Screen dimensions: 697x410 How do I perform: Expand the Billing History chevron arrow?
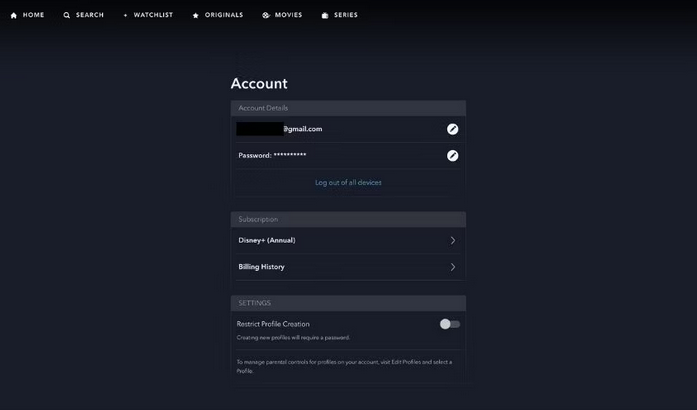453,267
